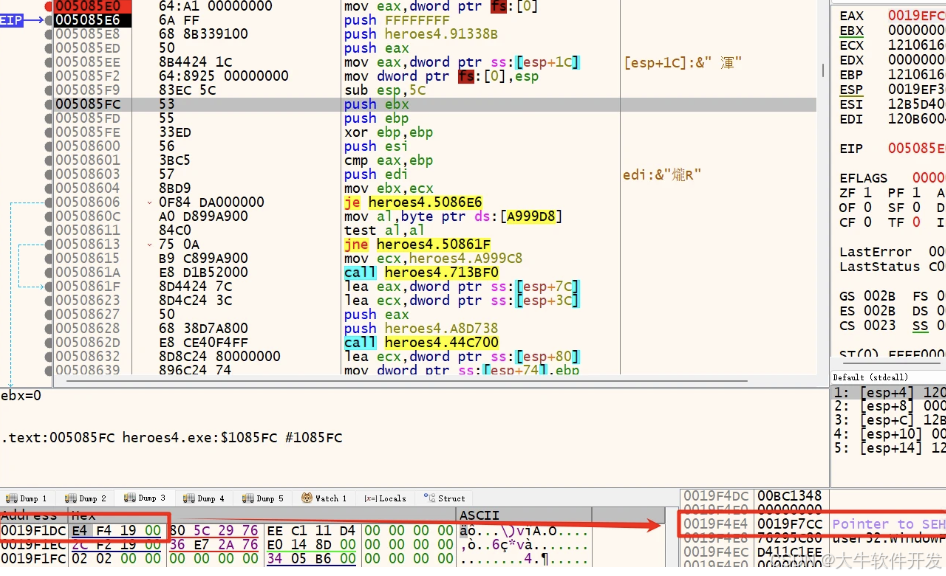The width and height of the screenshot is (946, 576).
Task: Select the 'je heroes4.5086E6' instruction
Action: point(413,202)
